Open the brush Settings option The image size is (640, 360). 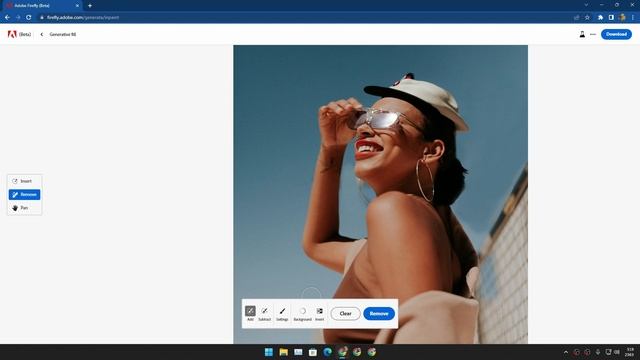coord(282,313)
